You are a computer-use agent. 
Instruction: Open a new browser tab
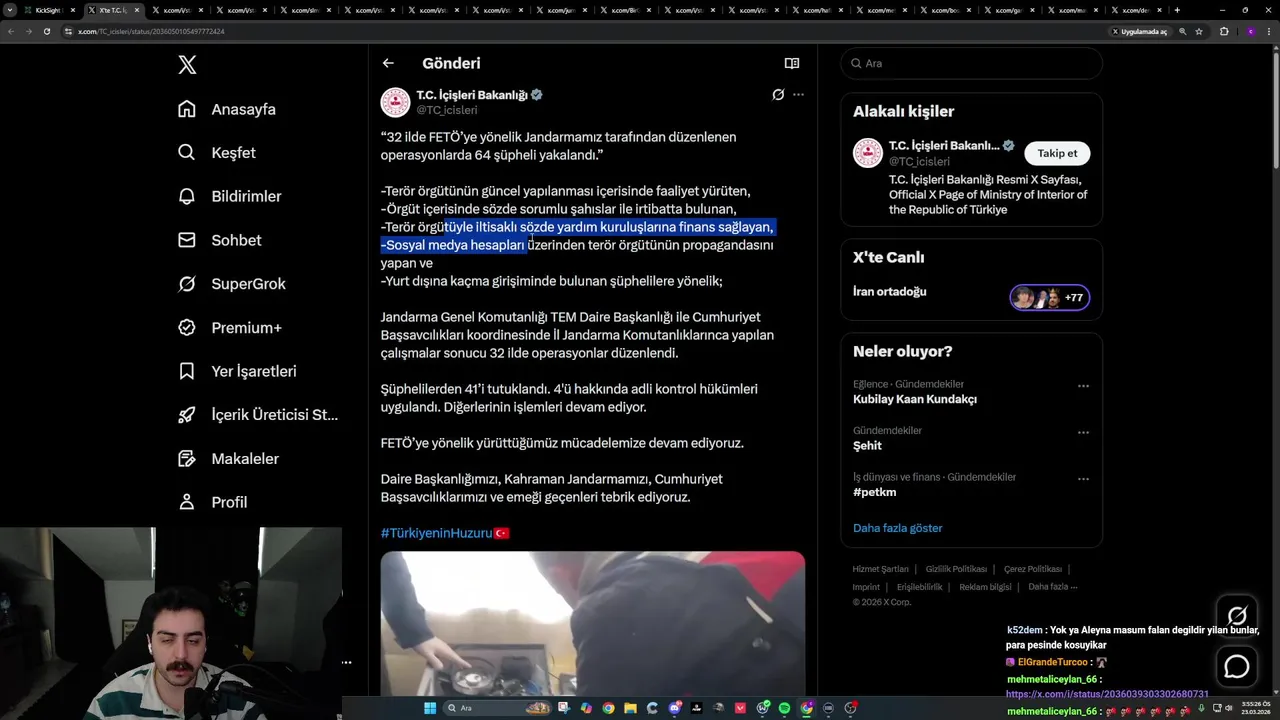1177,10
